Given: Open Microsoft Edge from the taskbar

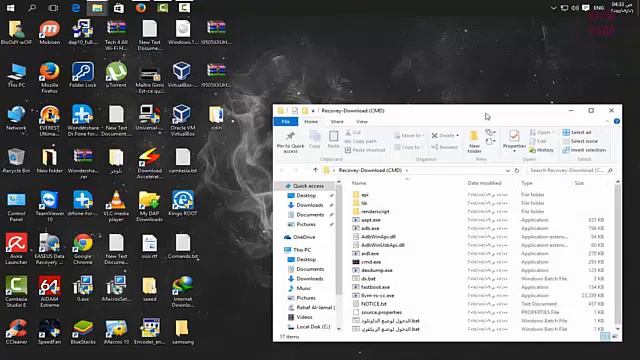Looking at the screenshot, I should [76, 8].
